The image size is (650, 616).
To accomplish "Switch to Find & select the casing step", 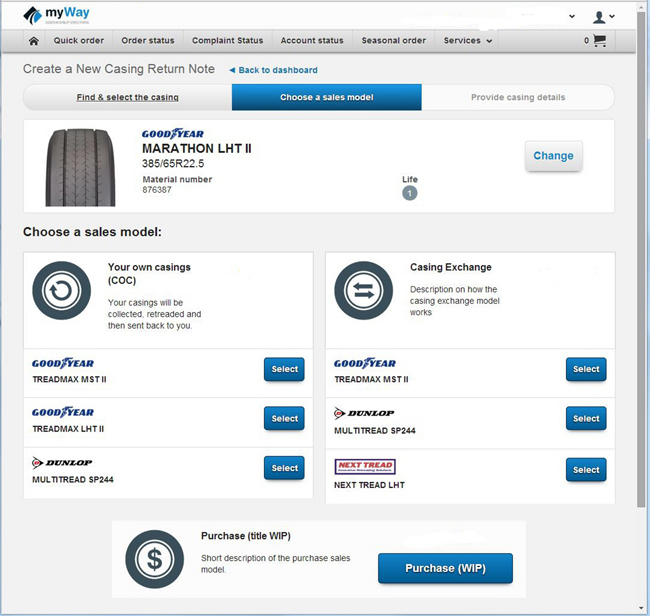I will [127, 97].
